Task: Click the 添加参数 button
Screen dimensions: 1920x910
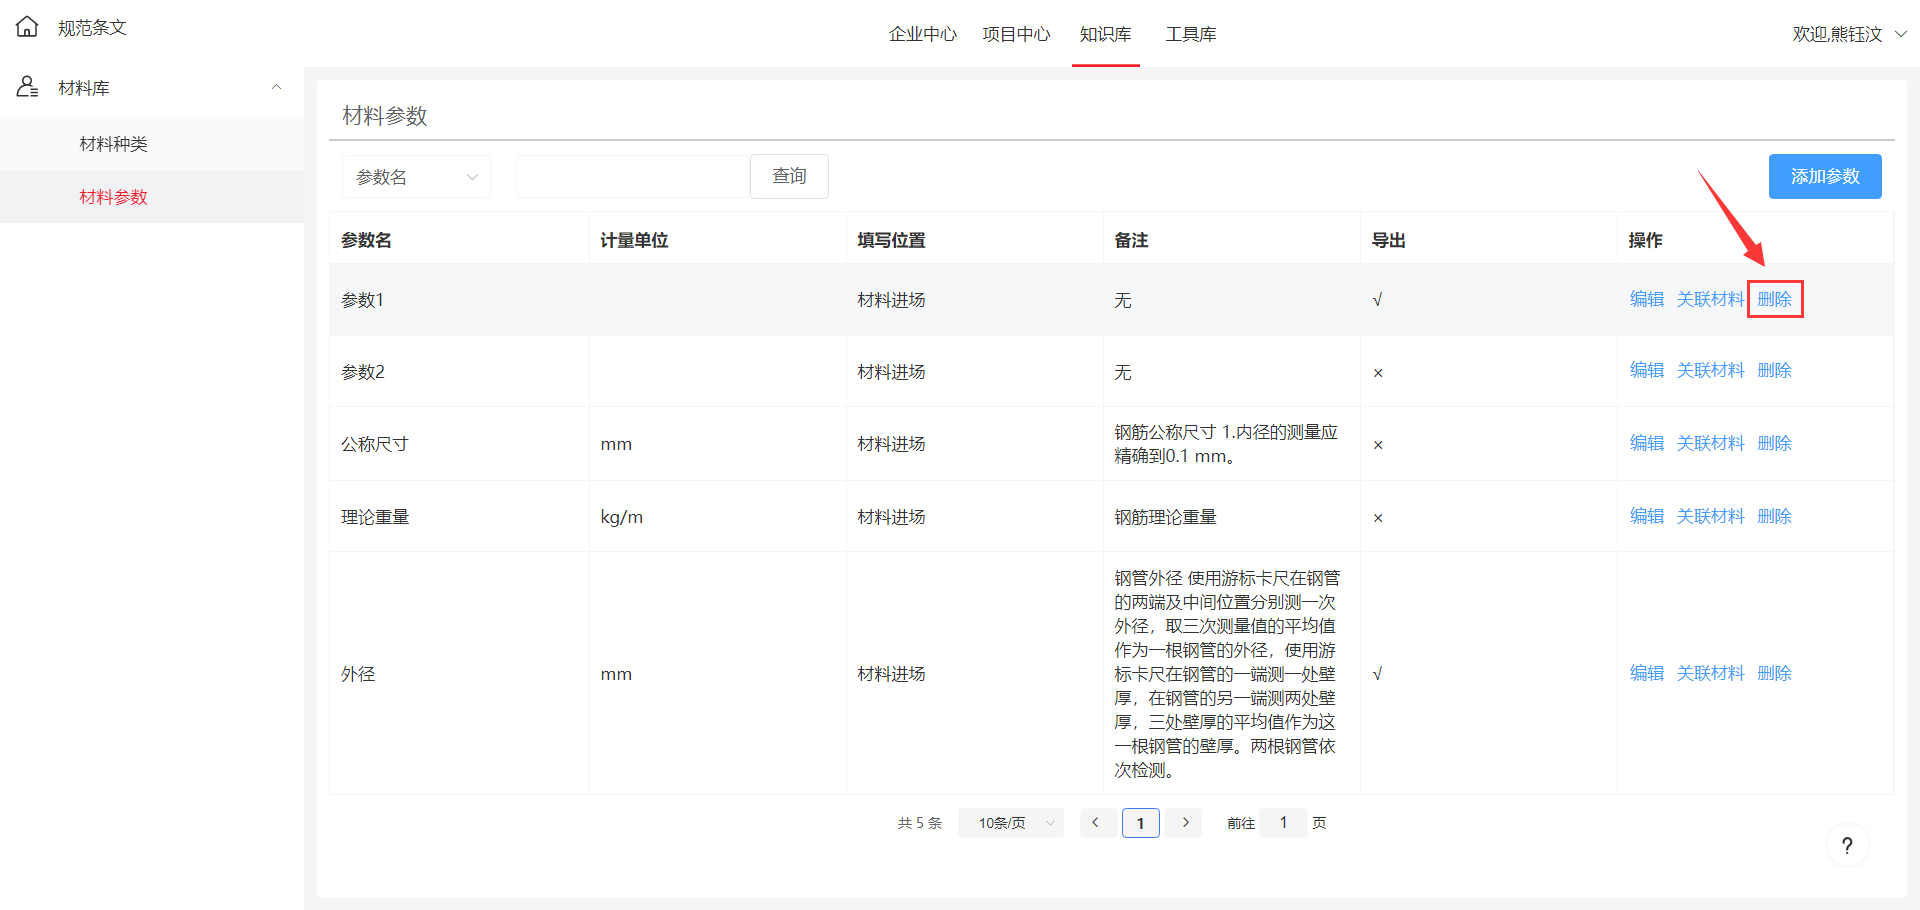Action: coord(1825,176)
